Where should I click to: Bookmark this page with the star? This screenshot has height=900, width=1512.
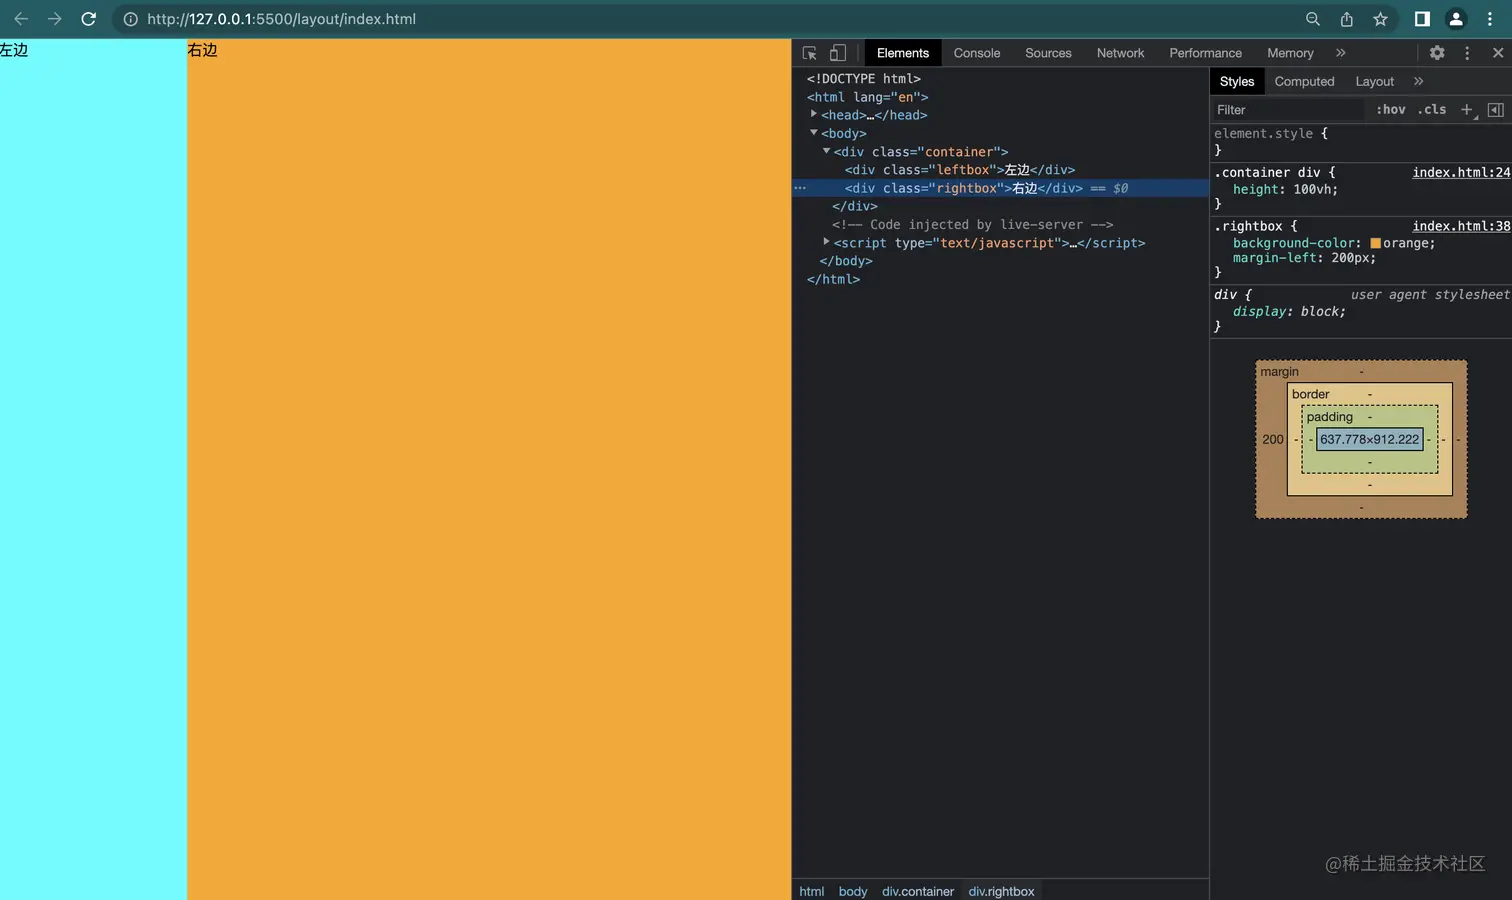[x=1381, y=19]
